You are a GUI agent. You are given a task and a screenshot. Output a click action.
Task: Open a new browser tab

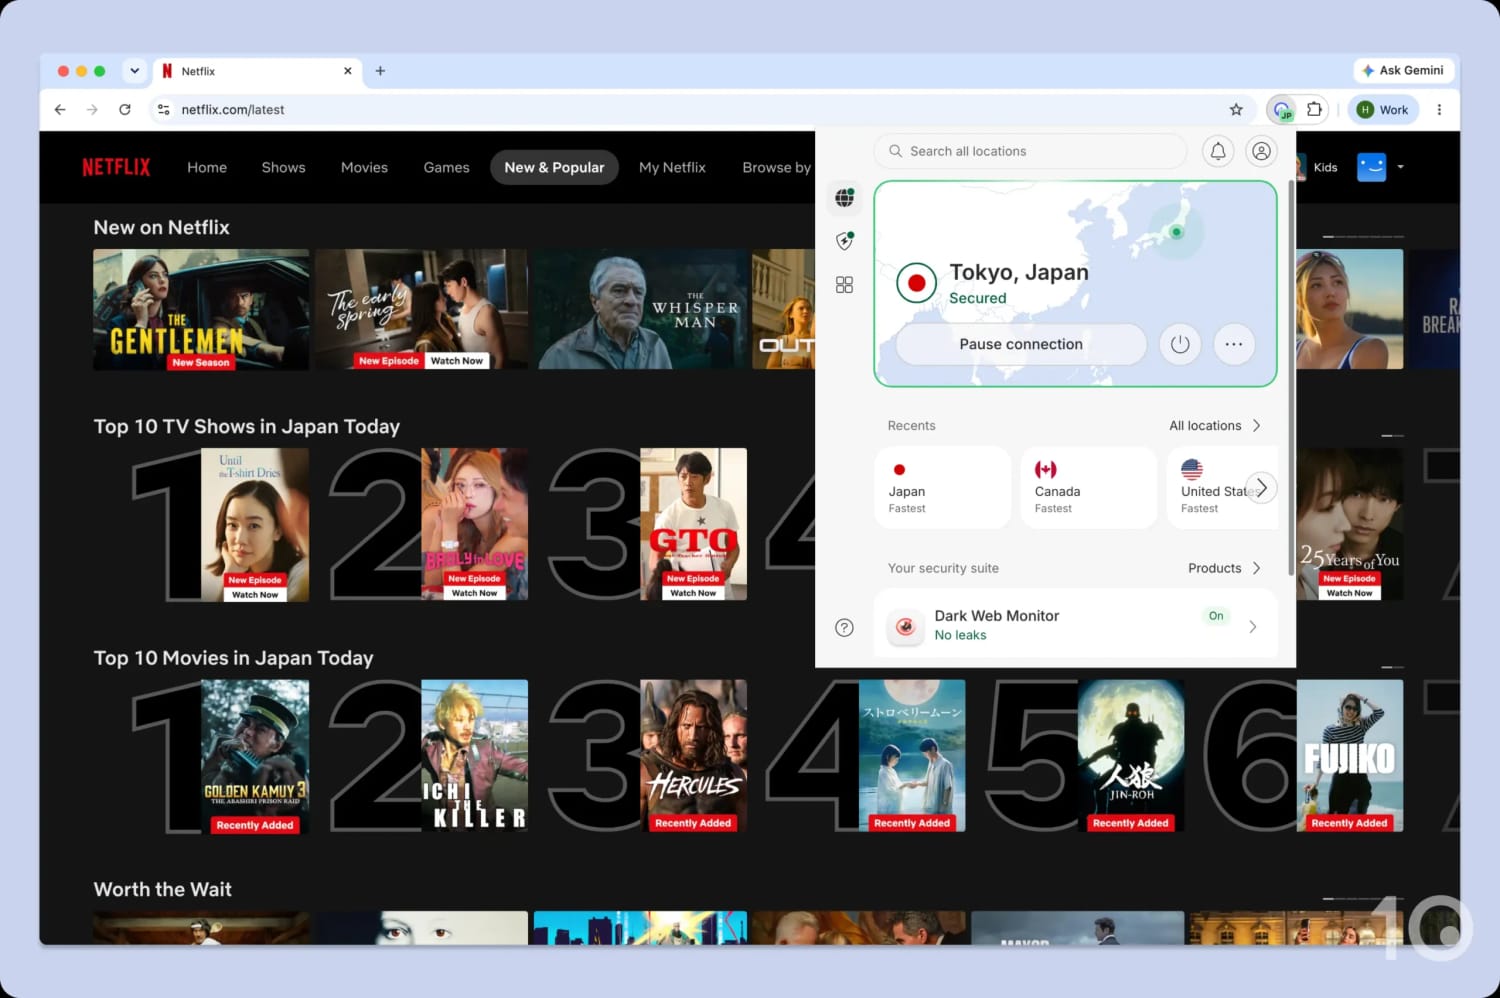coord(380,71)
